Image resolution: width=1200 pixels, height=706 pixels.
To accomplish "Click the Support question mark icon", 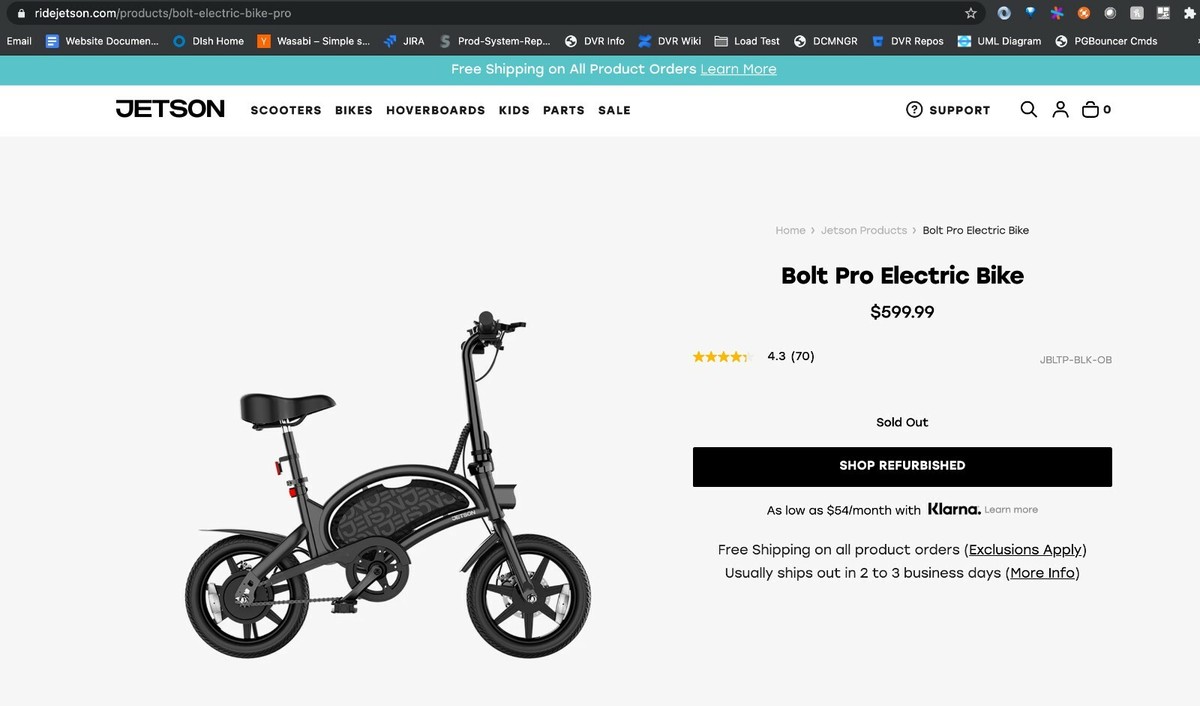I will (914, 110).
